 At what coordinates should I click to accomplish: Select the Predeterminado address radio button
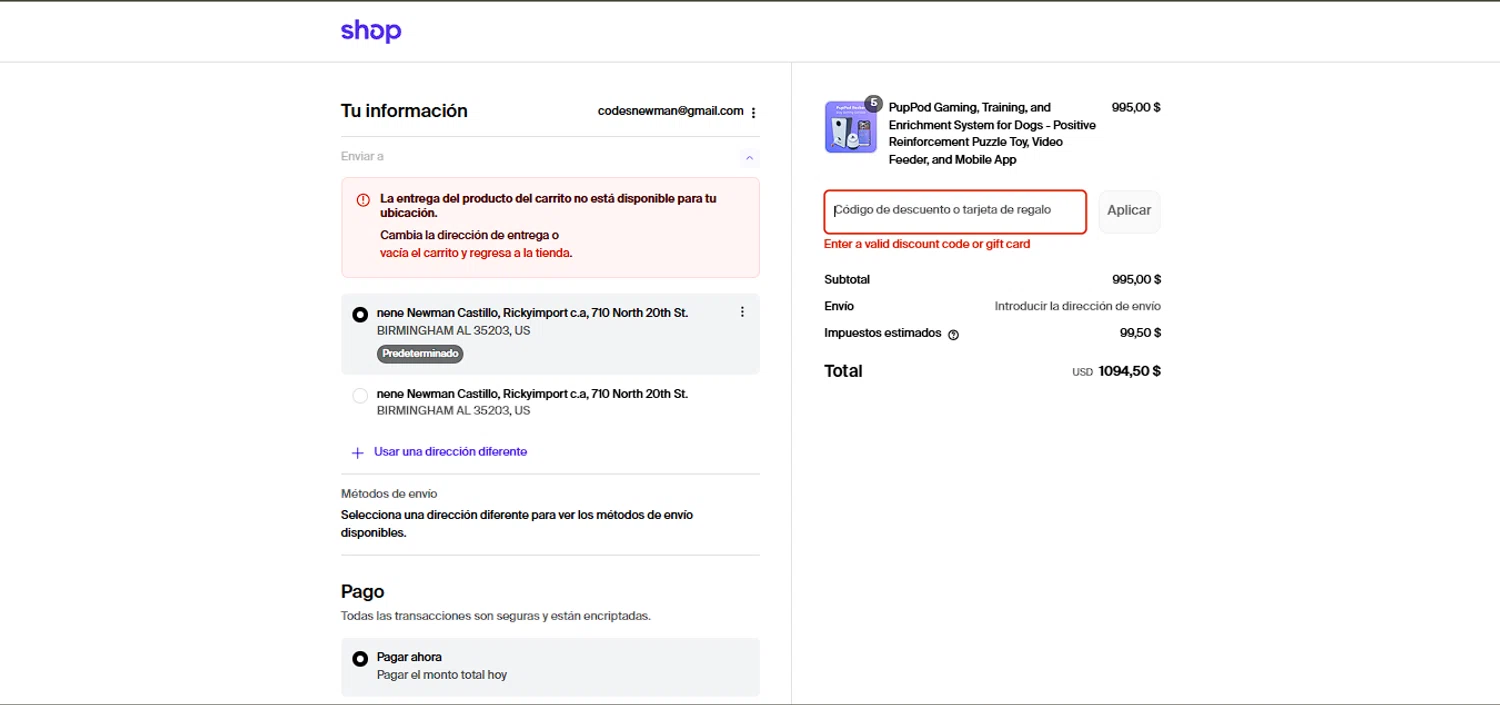tap(360, 314)
